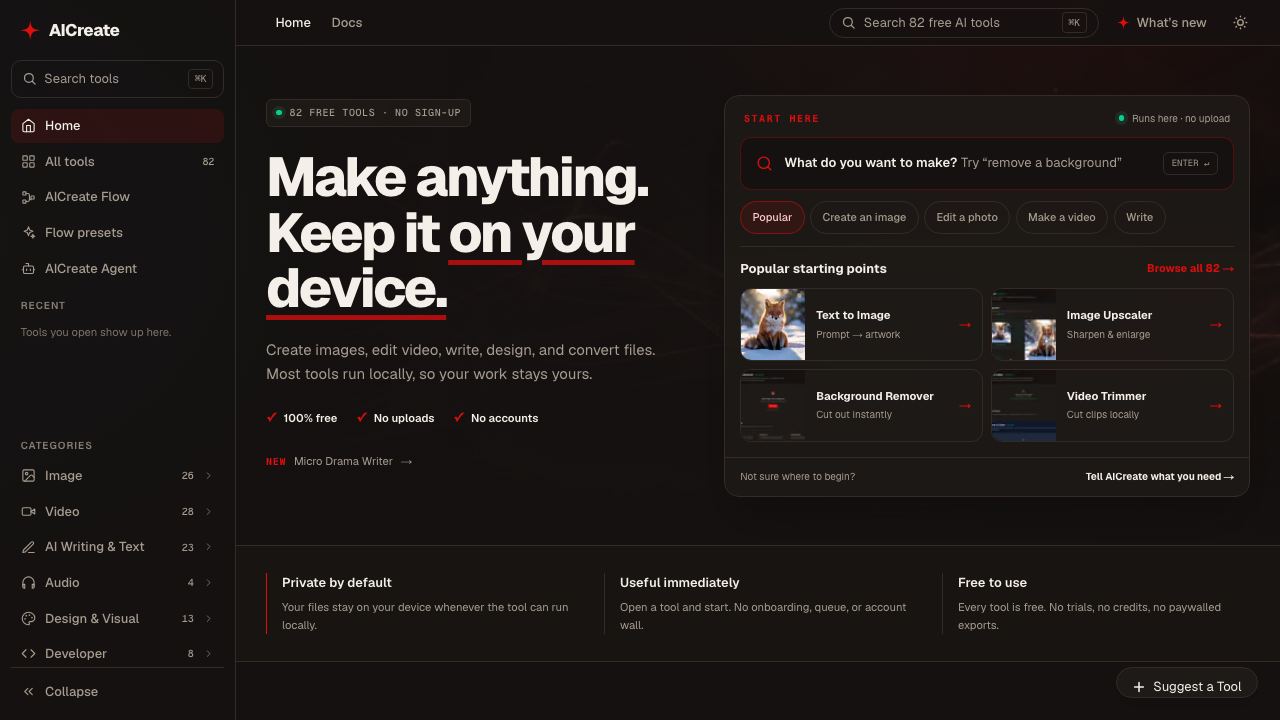
Task: Open the Text to Image fox thumbnail
Action: [x=773, y=325]
